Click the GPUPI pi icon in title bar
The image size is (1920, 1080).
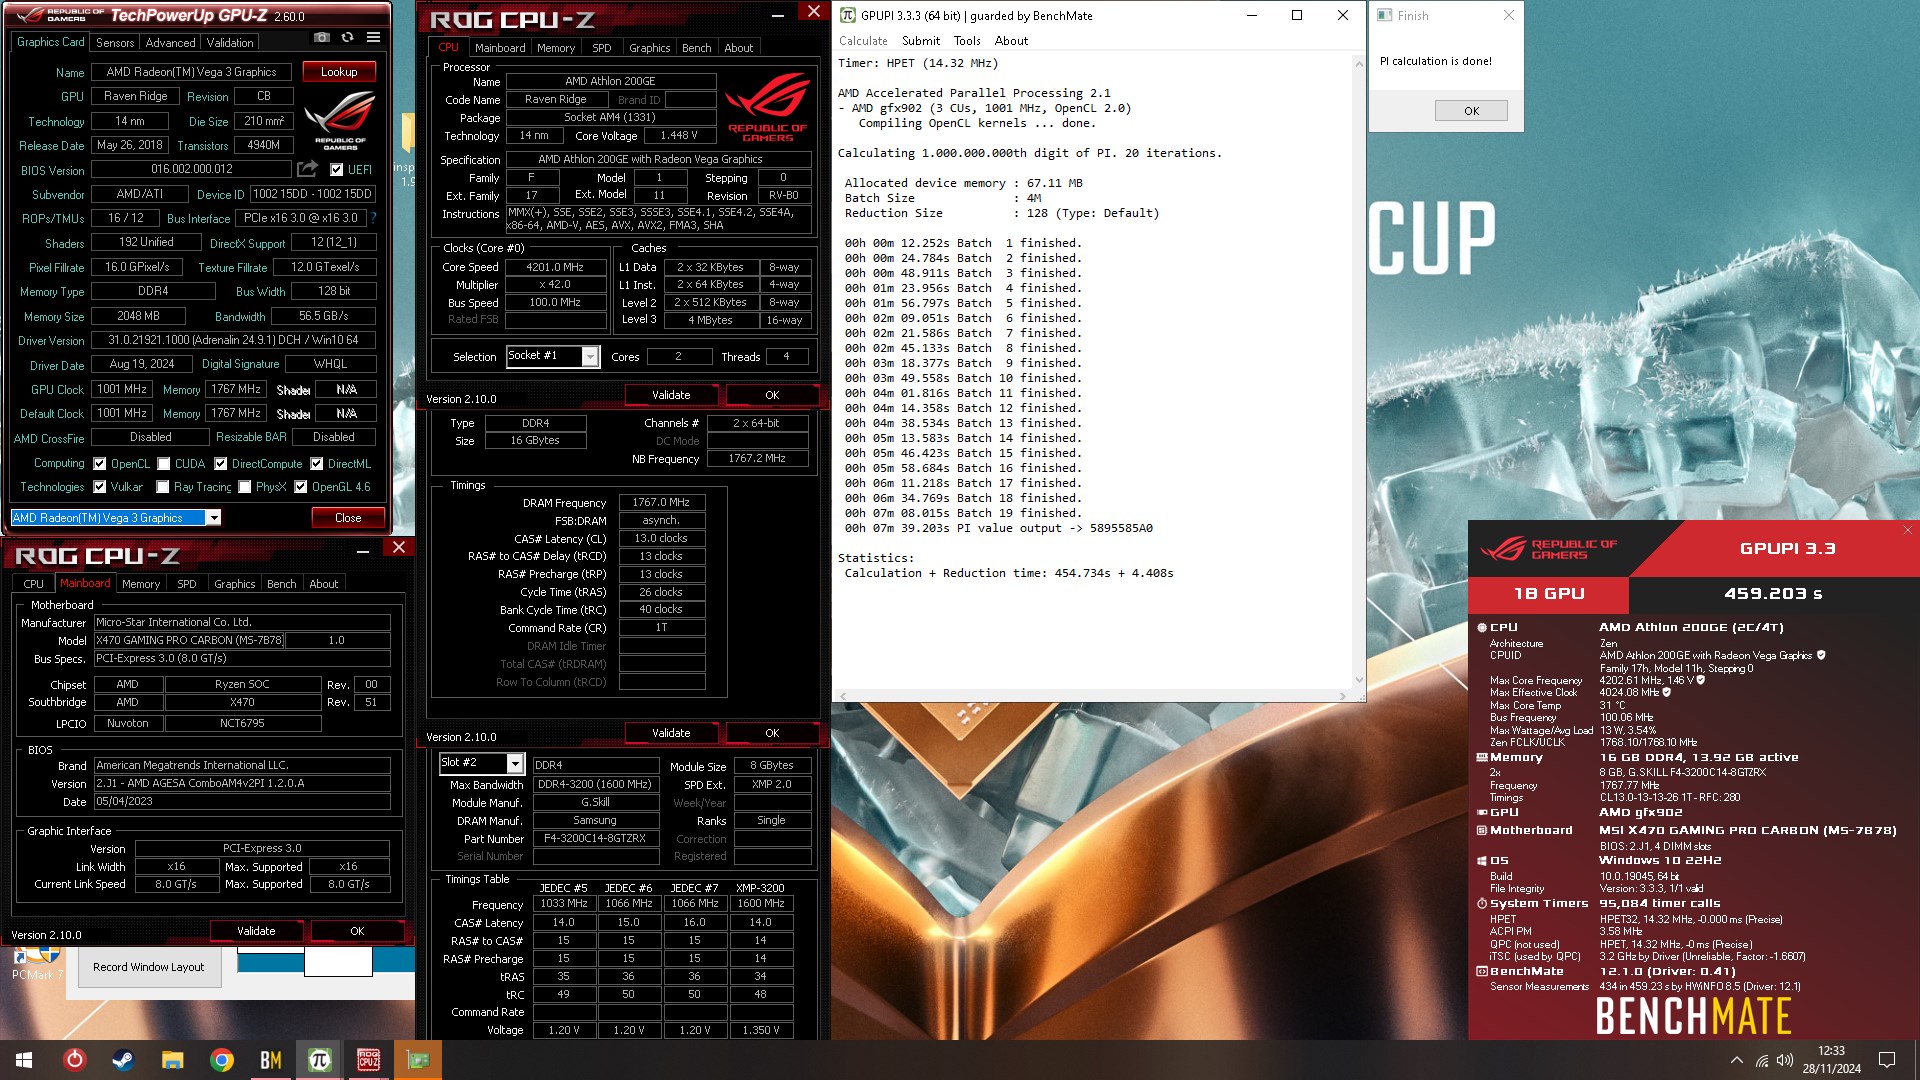847,15
